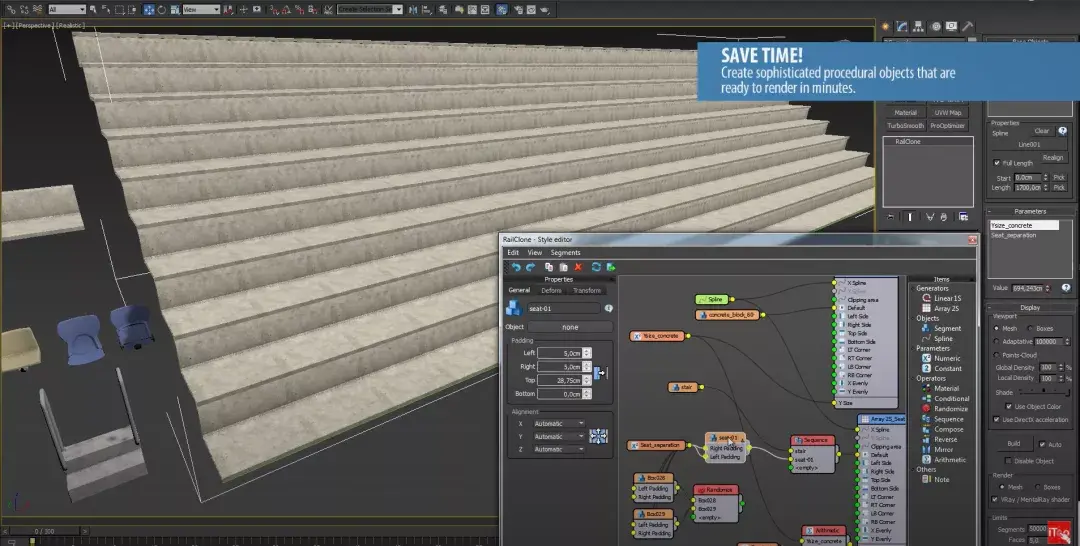
Task: Add a Note item from Others
Action: (941, 479)
